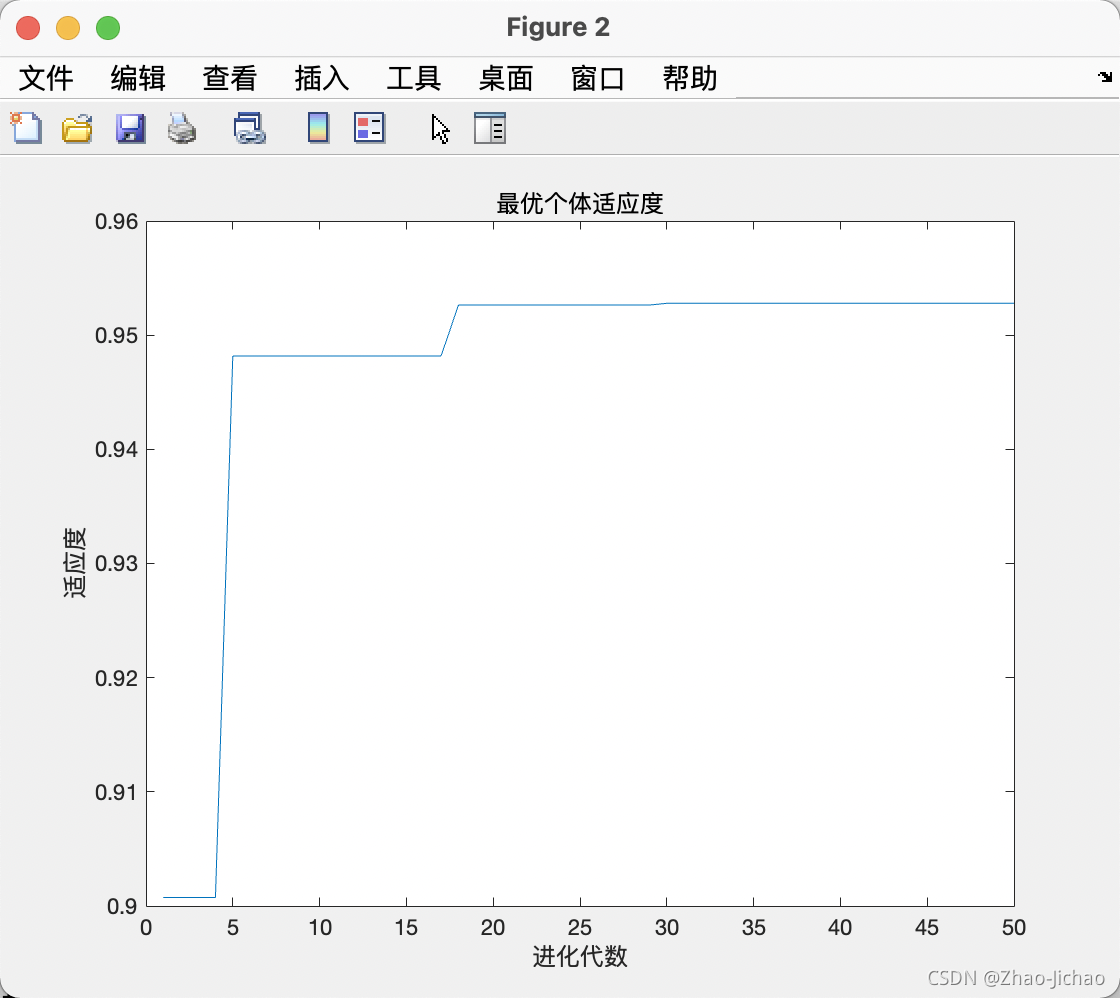
Task: Activate the Link Plot tool
Action: point(247,128)
